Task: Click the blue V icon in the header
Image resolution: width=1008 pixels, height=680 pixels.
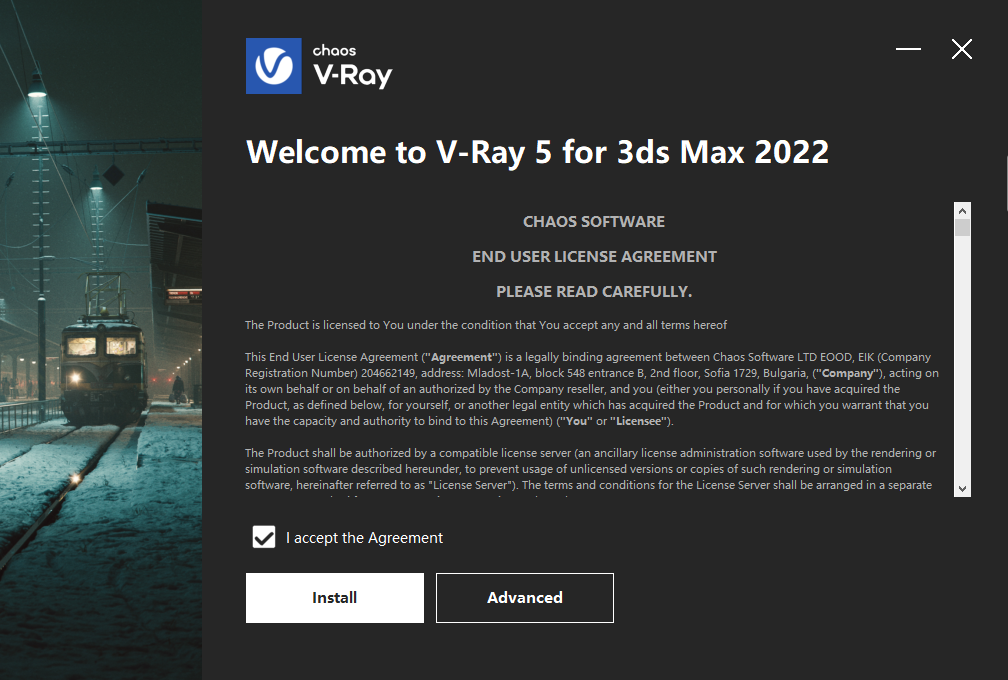Action: (x=272, y=65)
